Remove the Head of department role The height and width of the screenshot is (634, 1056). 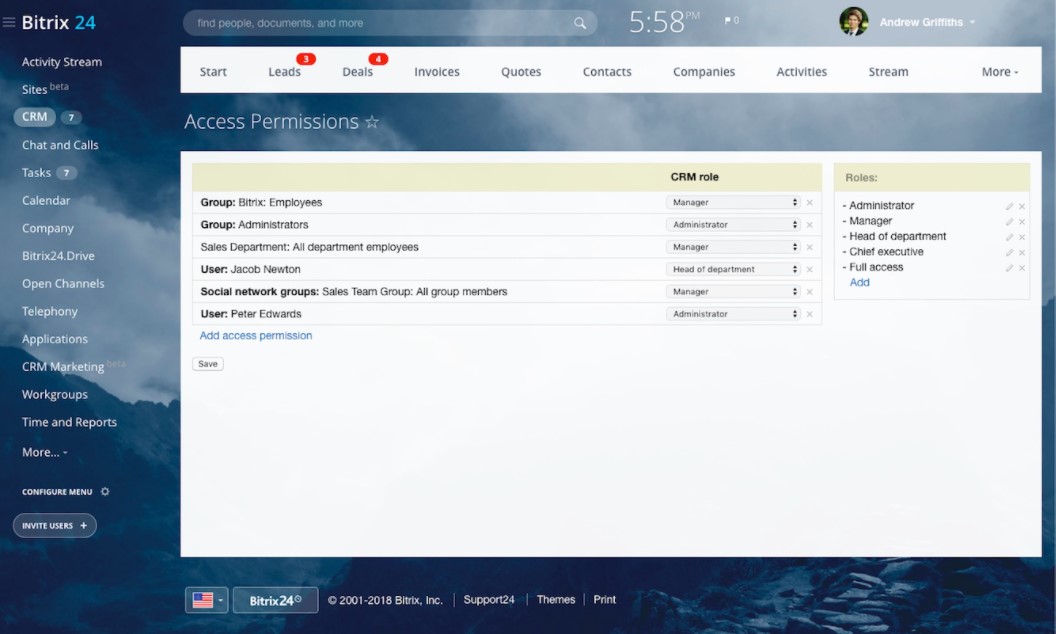pos(1022,236)
